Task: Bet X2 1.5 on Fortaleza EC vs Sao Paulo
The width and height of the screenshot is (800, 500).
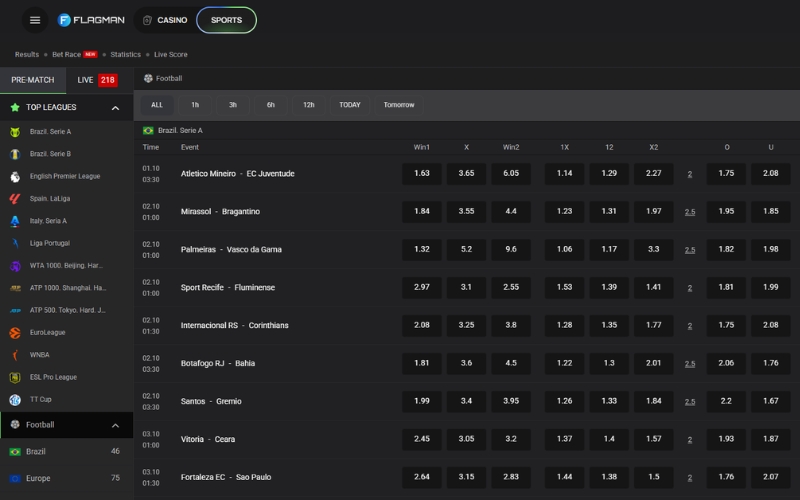Action: 654,477
